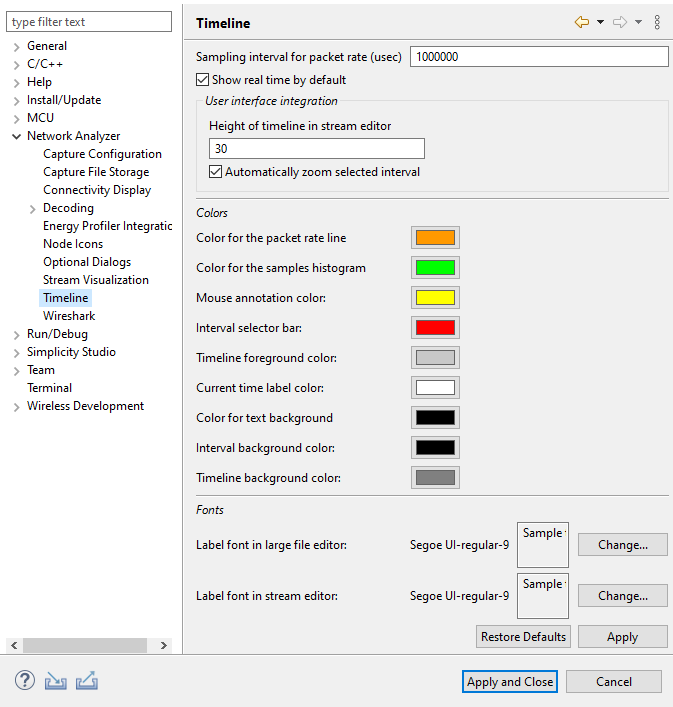The width and height of the screenshot is (673, 707).
Task: Open Optional Dialogs preference page
Action: pos(87,262)
